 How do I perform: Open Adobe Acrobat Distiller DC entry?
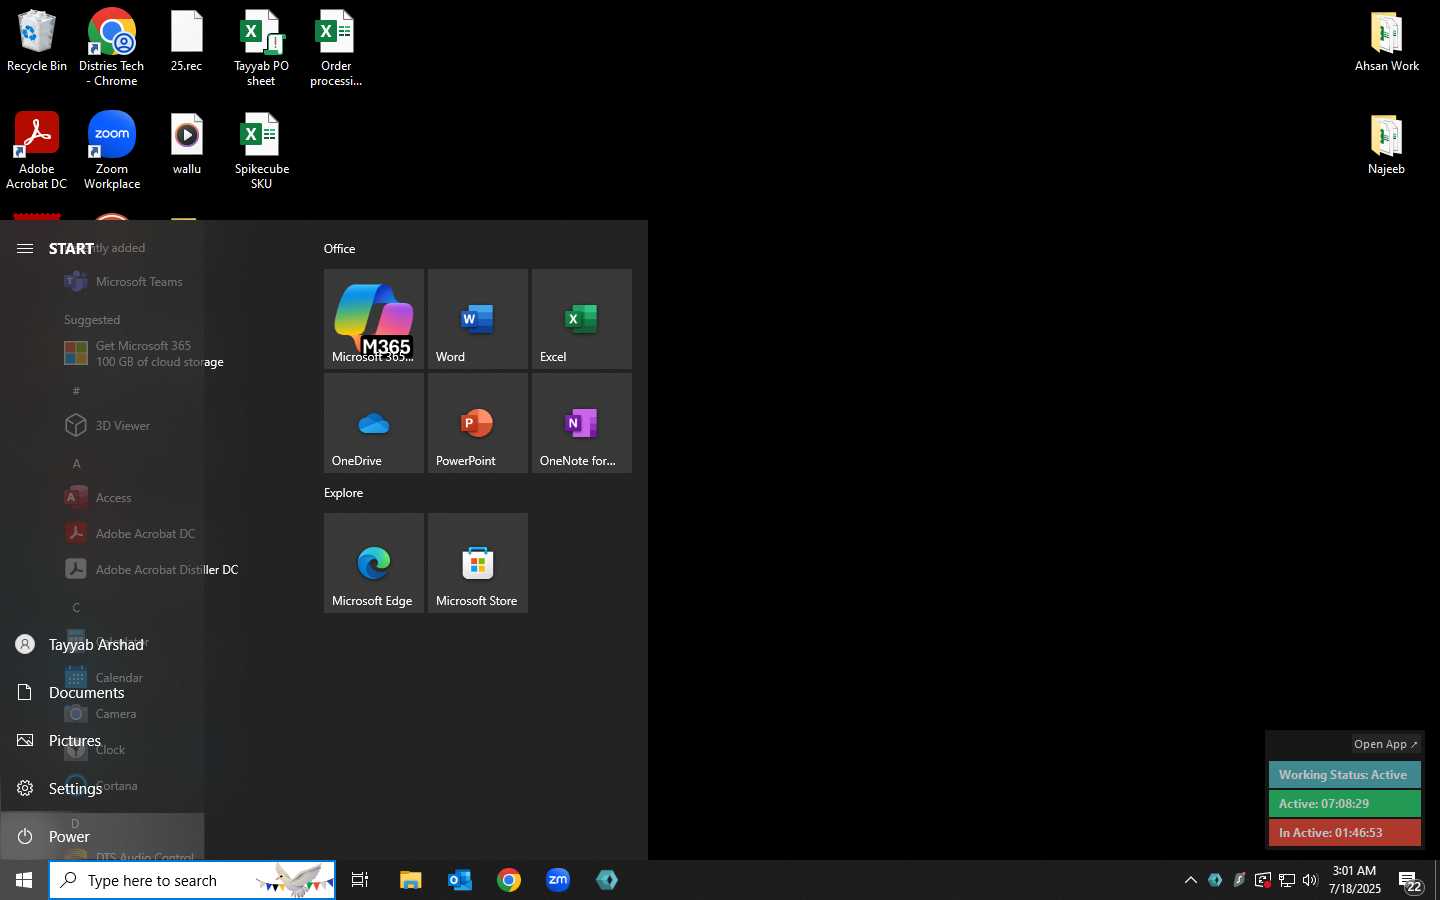coord(150,570)
